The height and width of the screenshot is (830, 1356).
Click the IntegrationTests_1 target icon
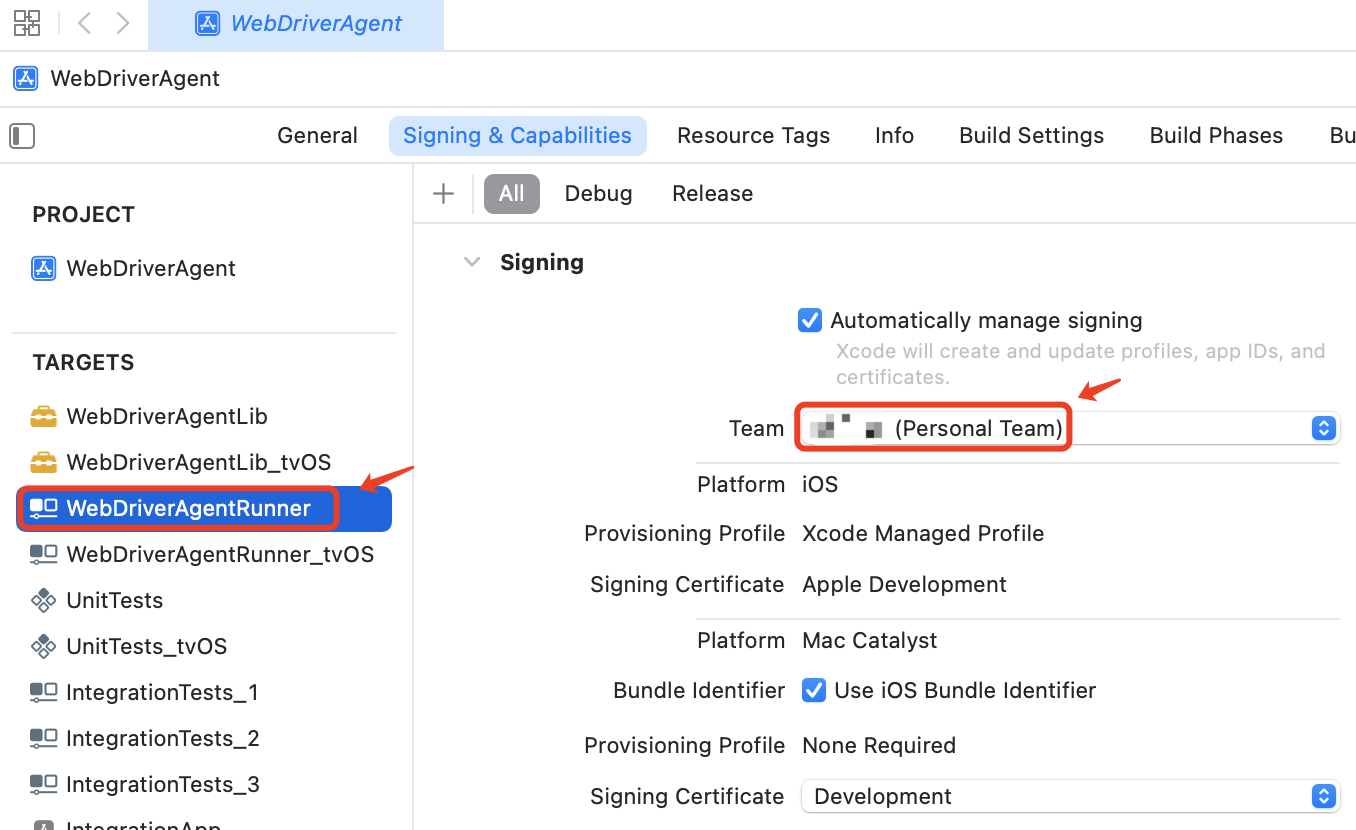tap(43, 692)
